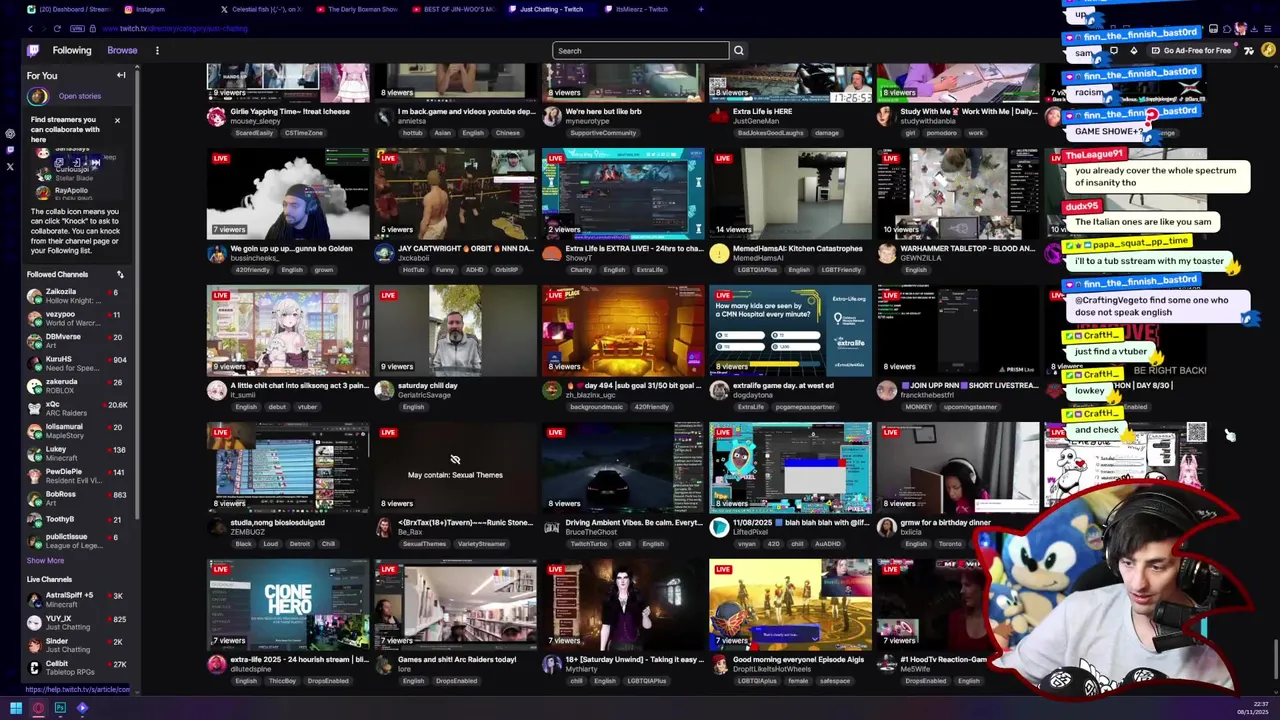Open the Sexual Themes hidden stream thumbnail
Image resolution: width=1280 pixels, height=720 pixels.
(456, 468)
